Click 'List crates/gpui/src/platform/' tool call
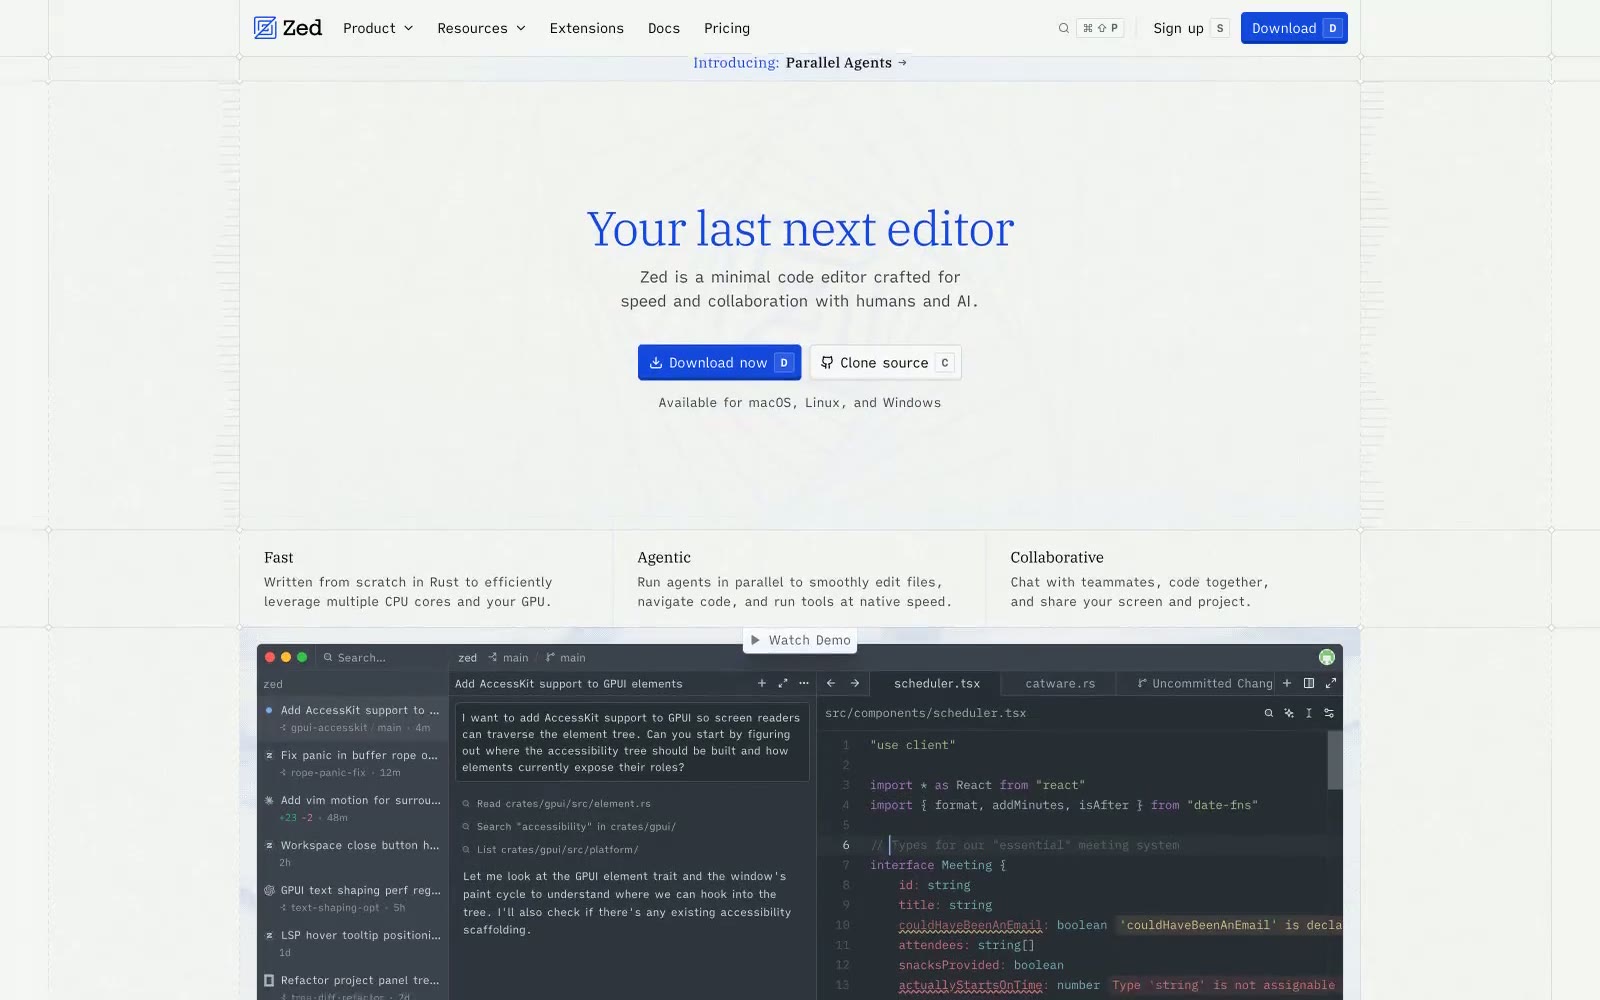Image resolution: width=1600 pixels, height=1000 pixels. (x=550, y=850)
